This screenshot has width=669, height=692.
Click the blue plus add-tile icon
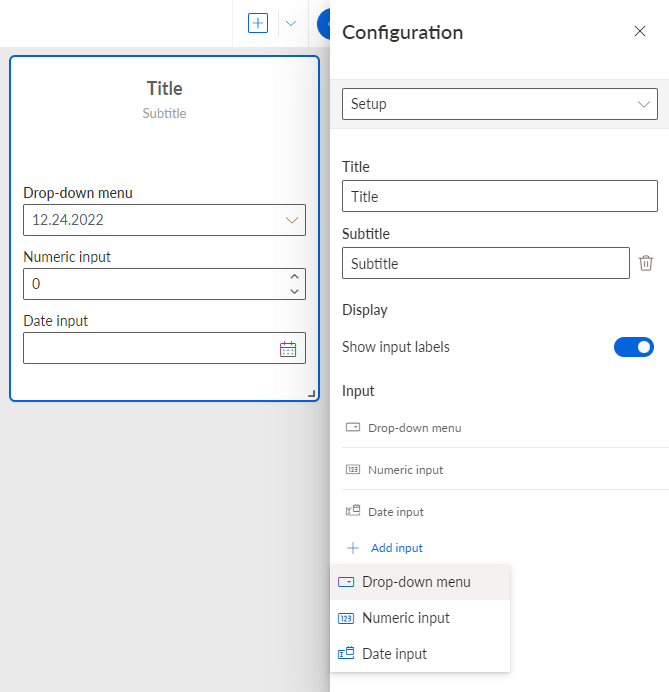(x=258, y=23)
